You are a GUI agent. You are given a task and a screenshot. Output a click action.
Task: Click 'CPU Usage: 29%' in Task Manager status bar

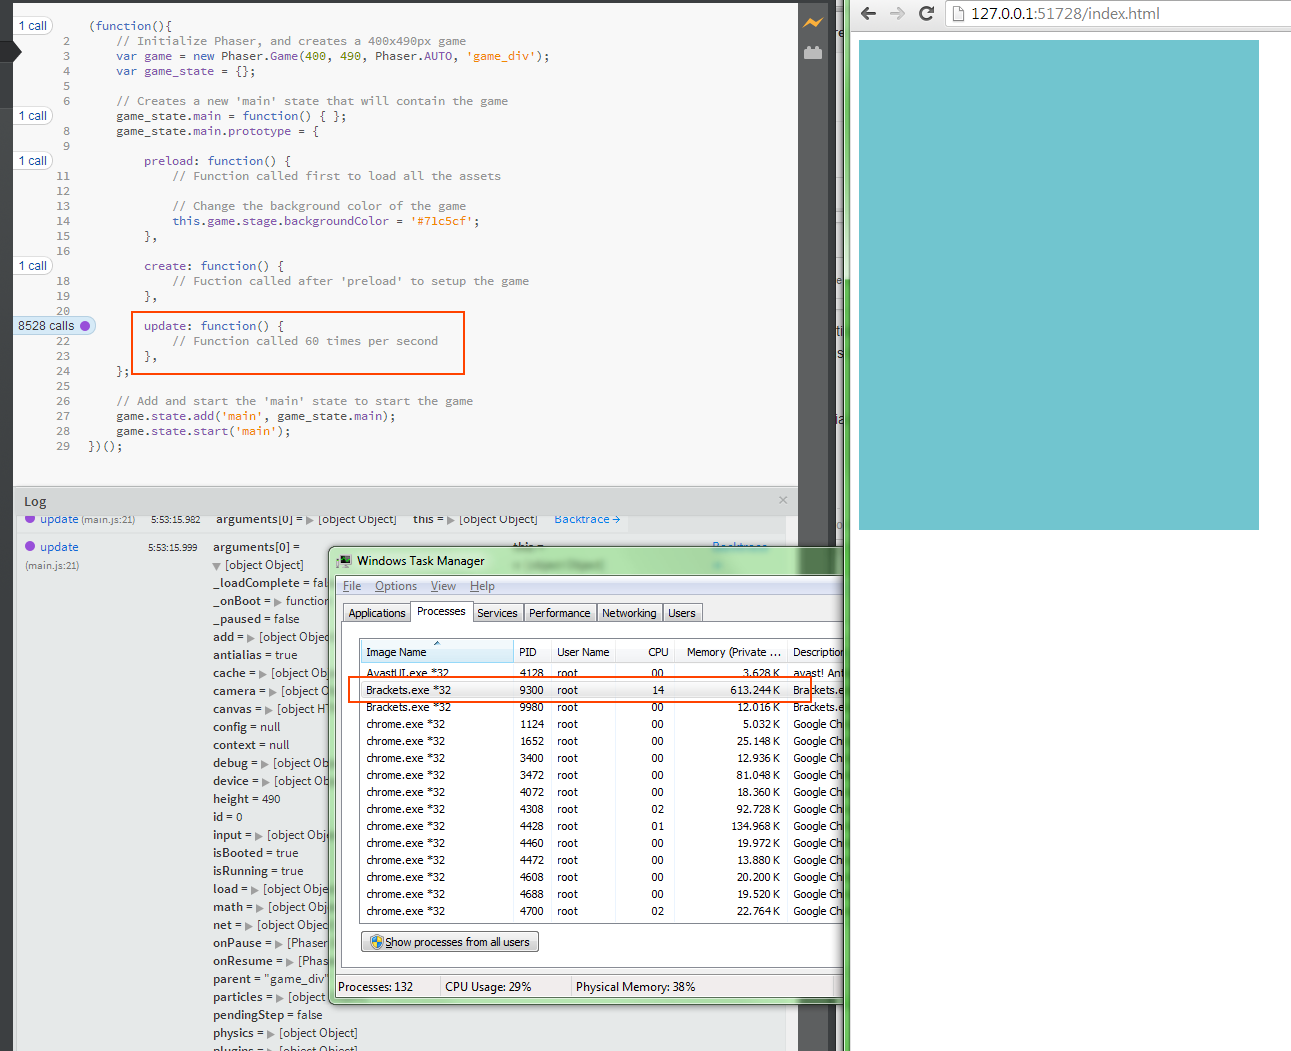[488, 986]
